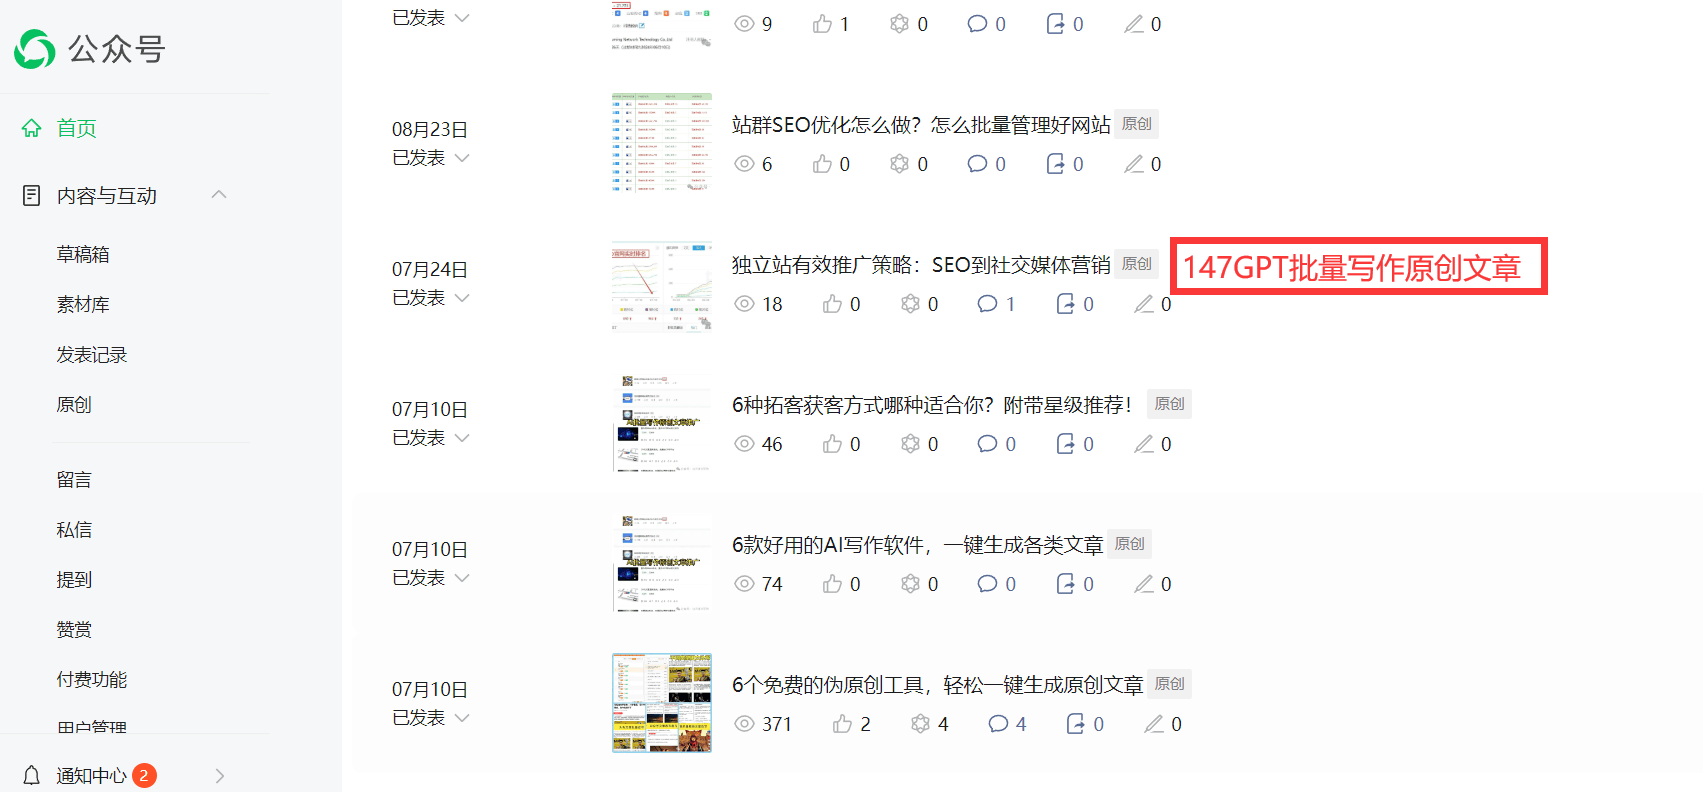
Task: Open 留言 comments page
Action: [x=74, y=480]
